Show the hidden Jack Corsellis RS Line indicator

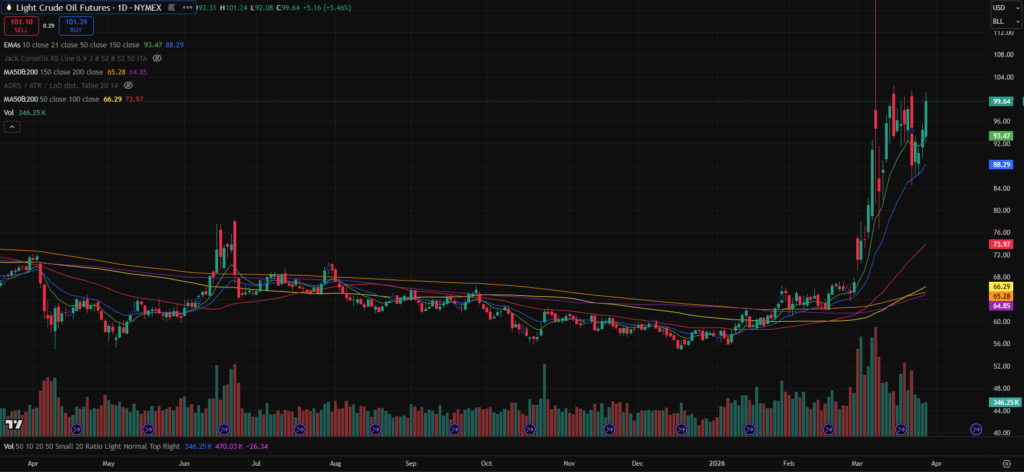point(157,58)
